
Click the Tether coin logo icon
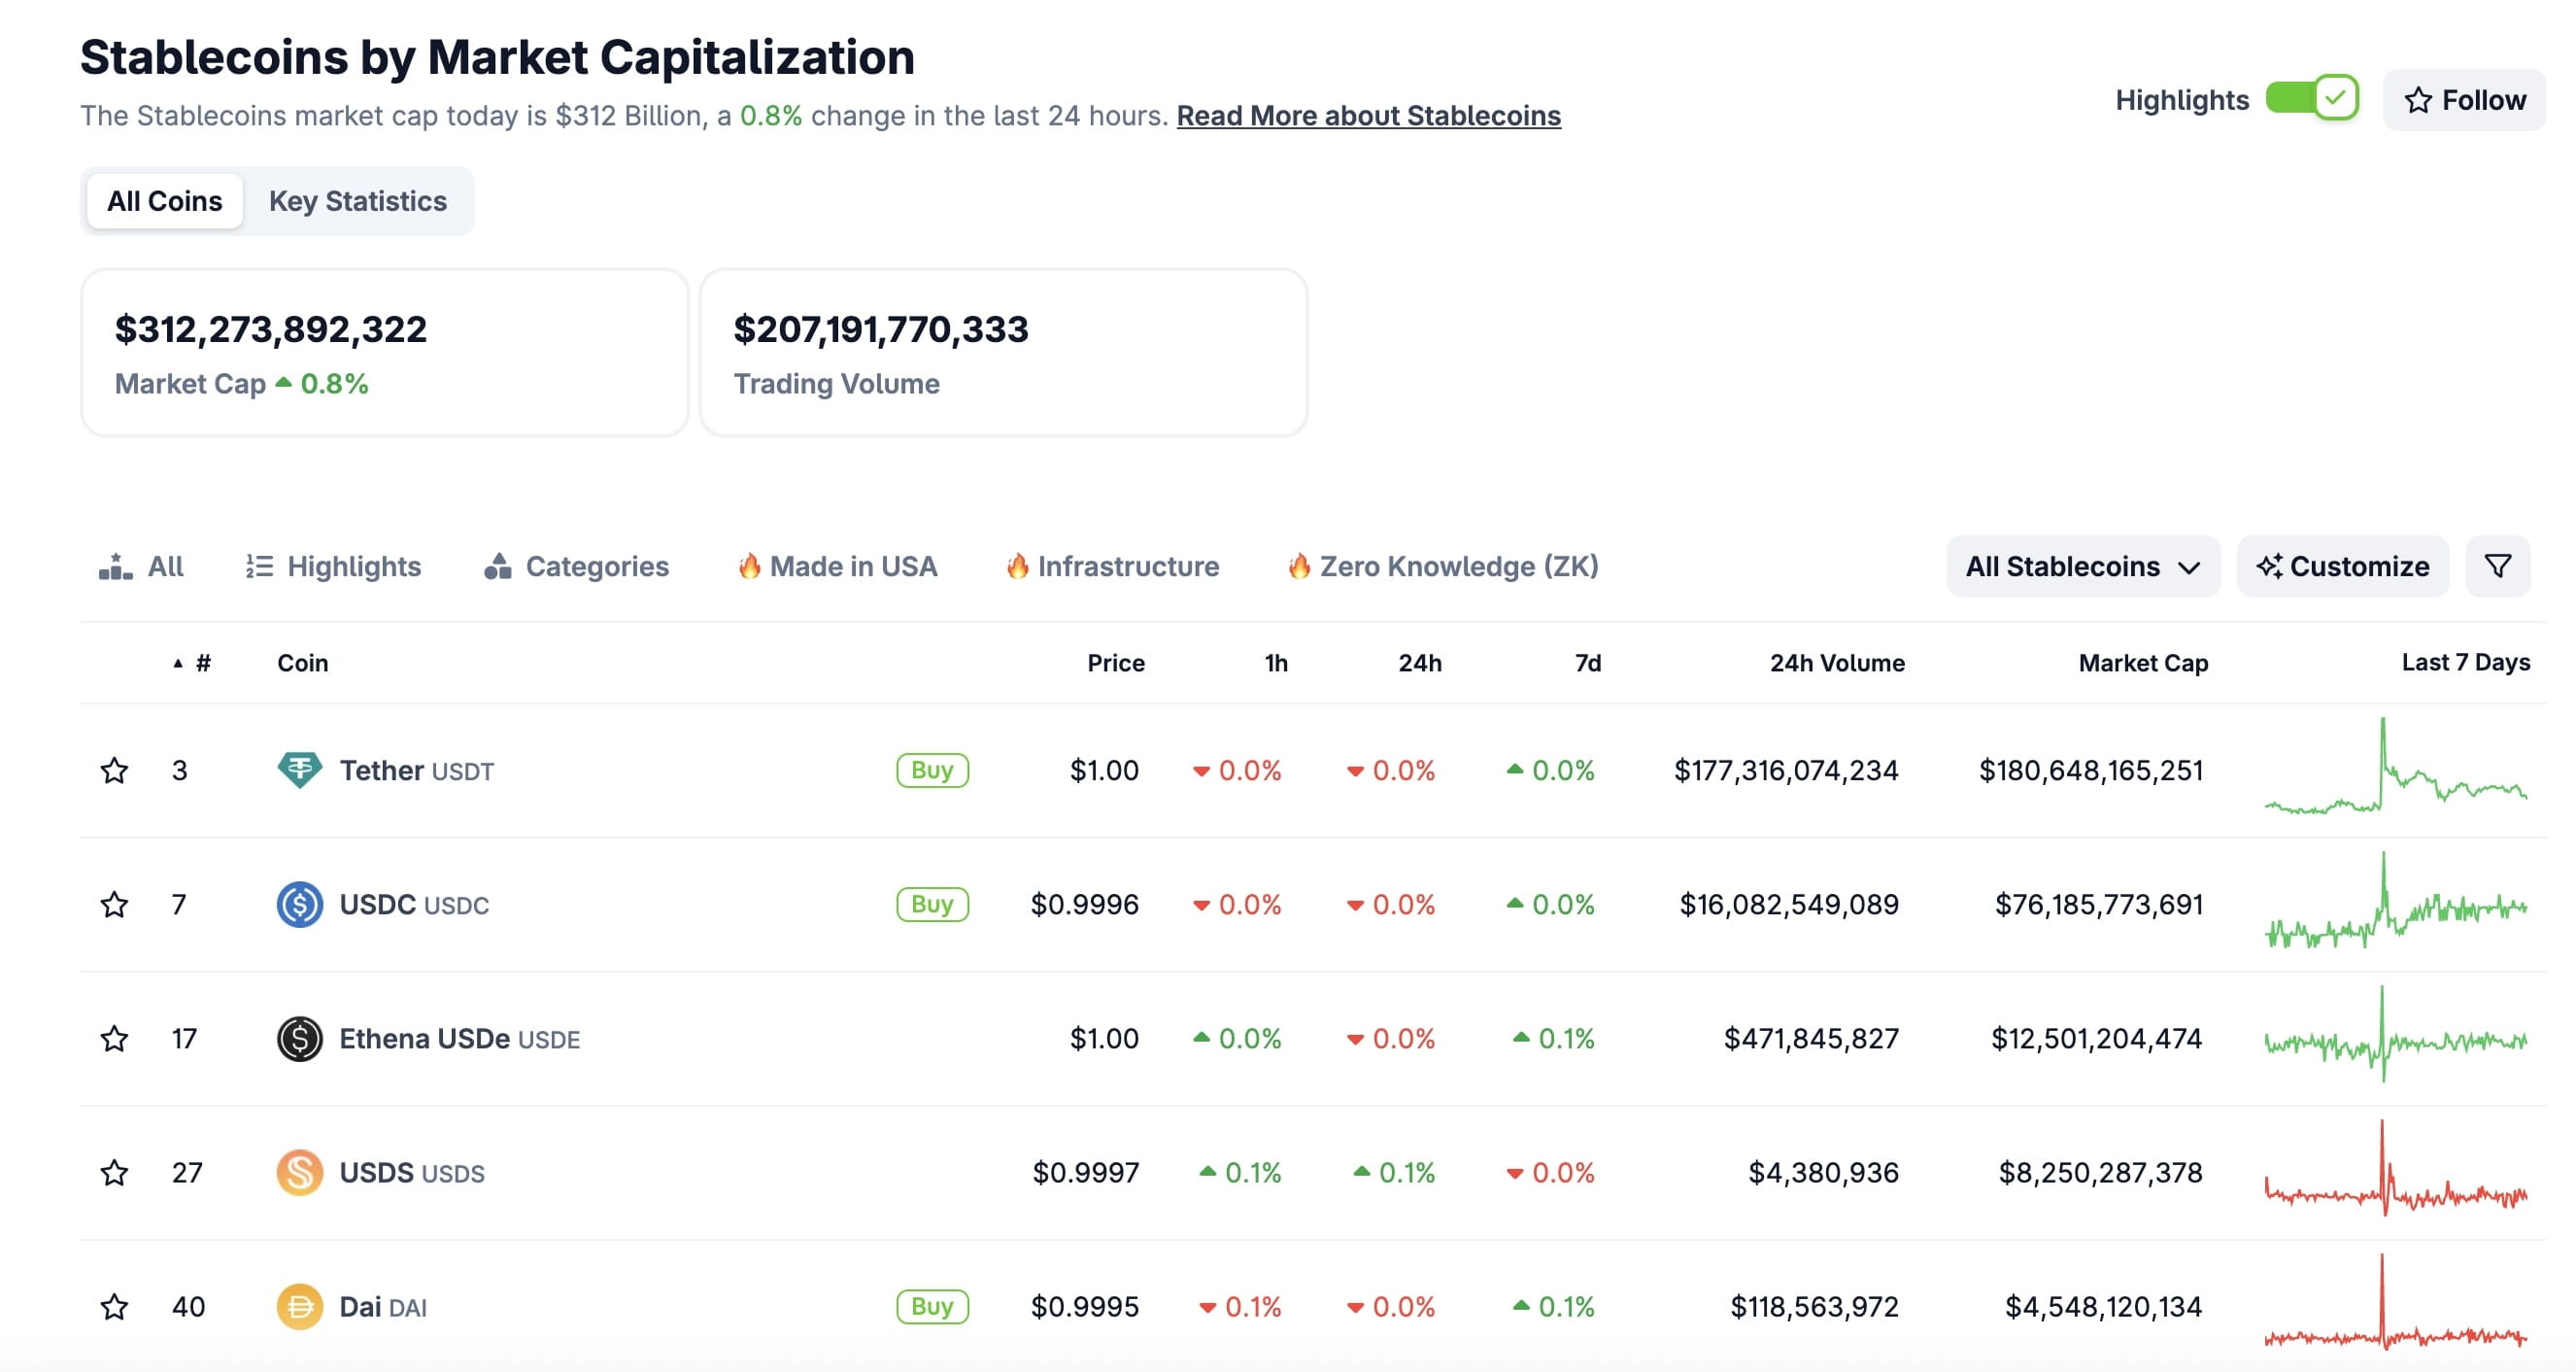[299, 770]
